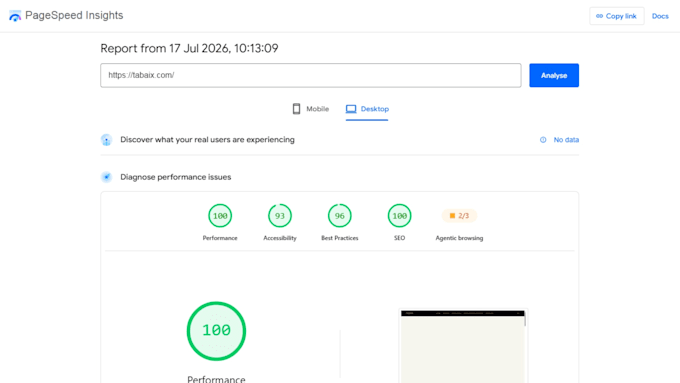Jump to the Accessibility 93 score gauge
This screenshot has height=383, width=680.
pyautogui.click(x=280, y=216)
